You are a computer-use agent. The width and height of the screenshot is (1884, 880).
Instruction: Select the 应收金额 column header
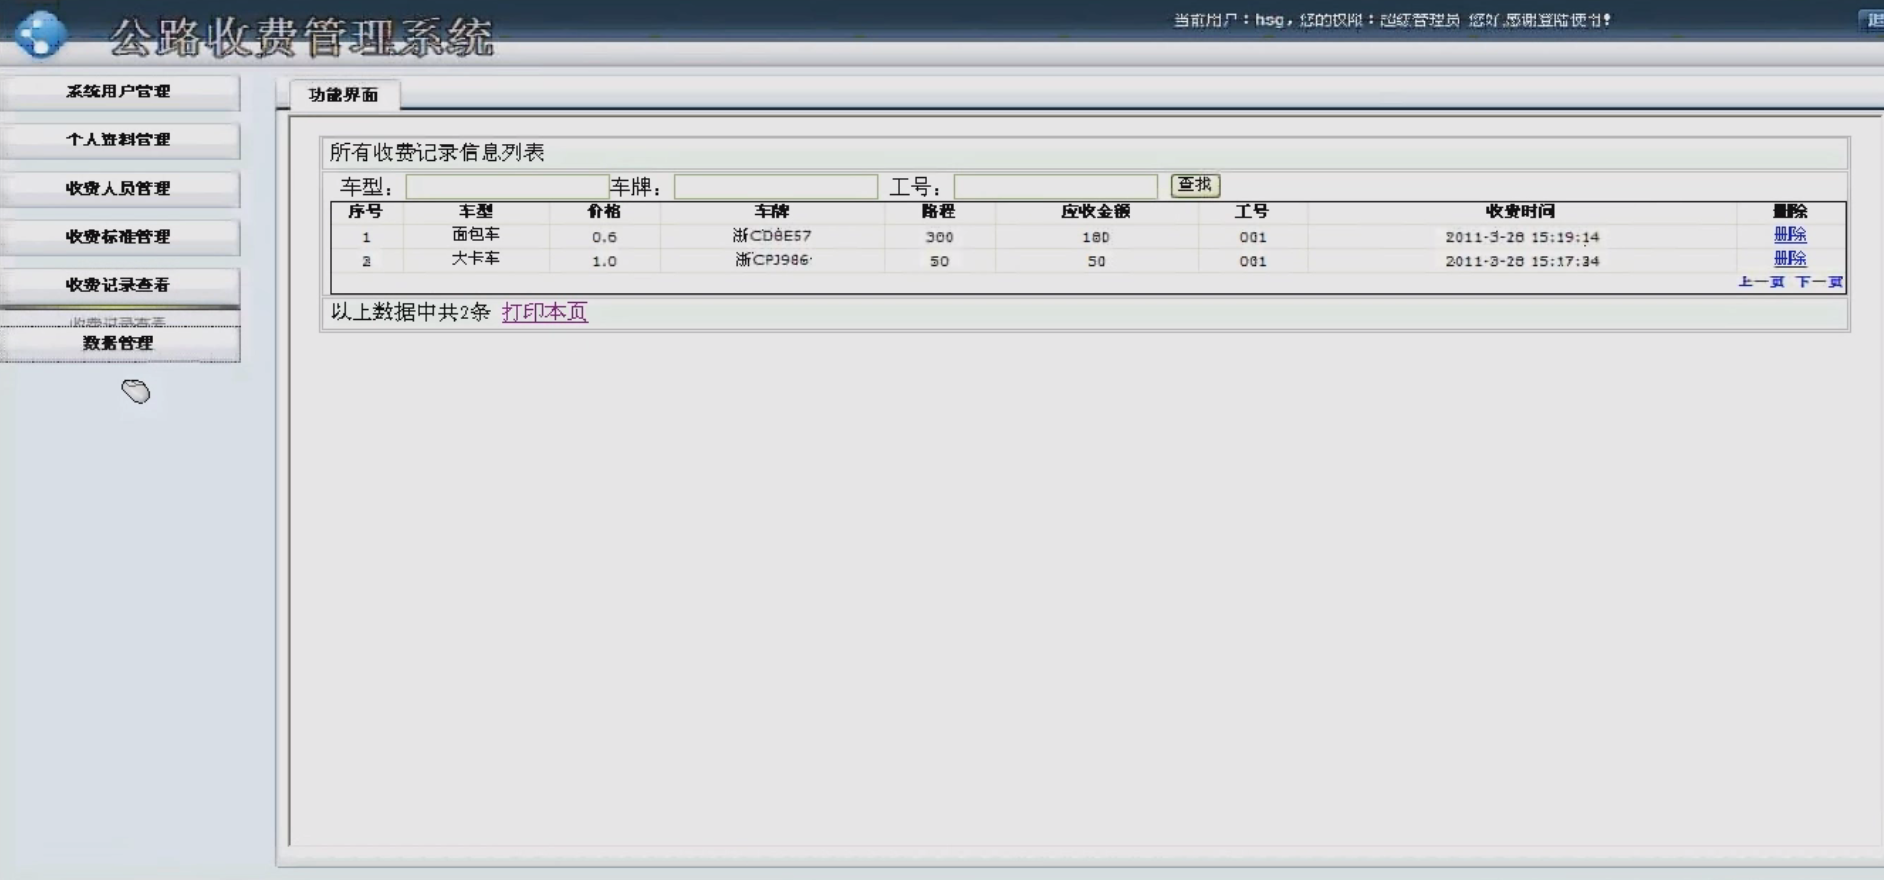[x=1096, y=211]
